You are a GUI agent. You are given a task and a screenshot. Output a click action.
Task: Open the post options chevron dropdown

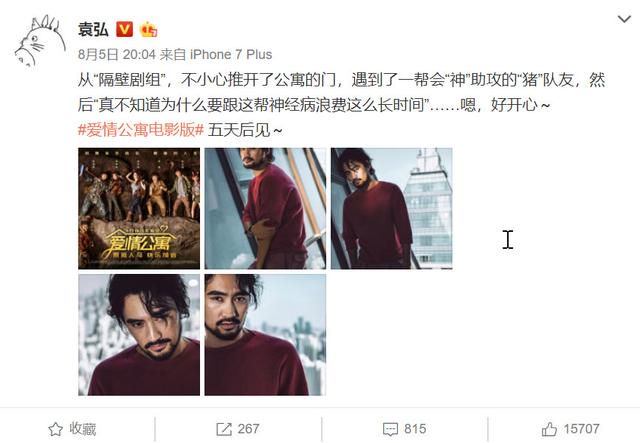coord(624,19)
